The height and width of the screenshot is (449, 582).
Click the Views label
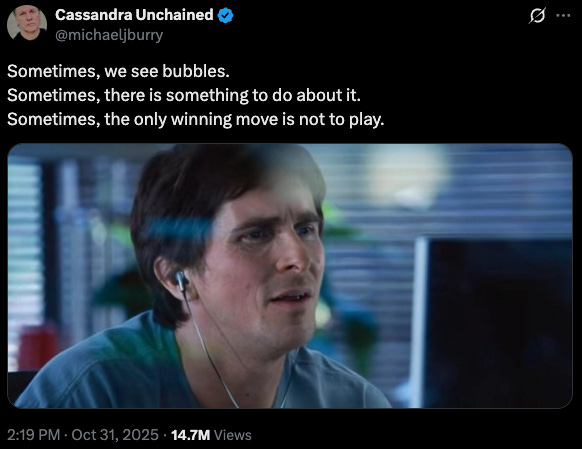[233, 435]
